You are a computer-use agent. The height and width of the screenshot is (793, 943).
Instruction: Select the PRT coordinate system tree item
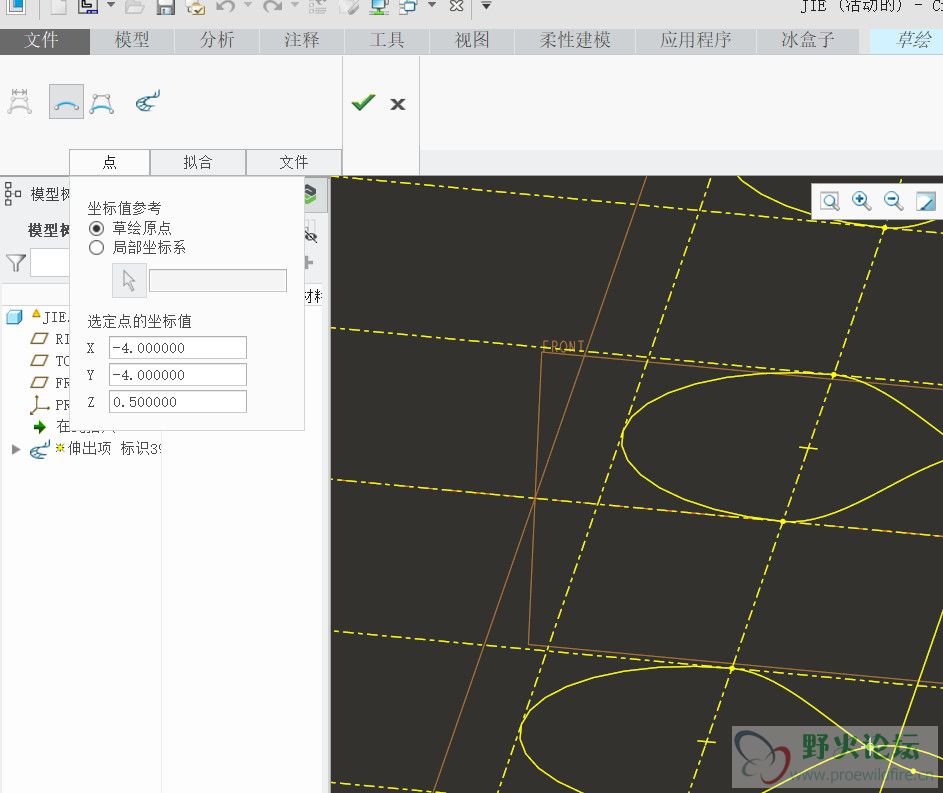[x=50, y=405]
